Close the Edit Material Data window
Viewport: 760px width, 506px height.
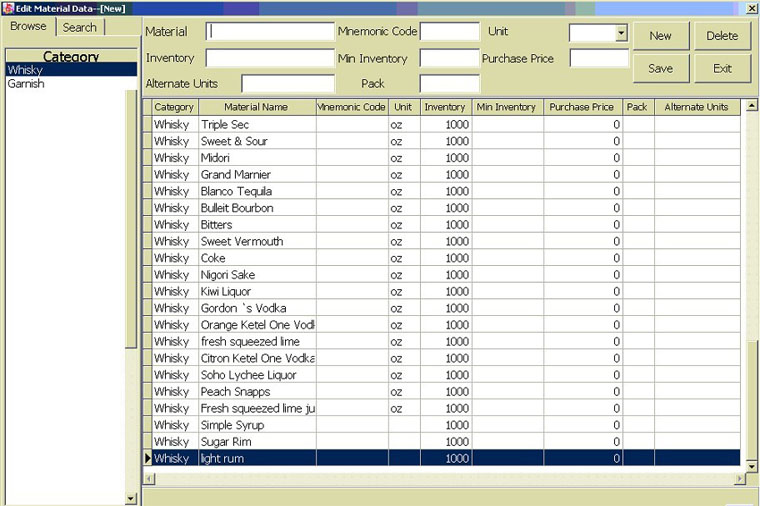752,9
